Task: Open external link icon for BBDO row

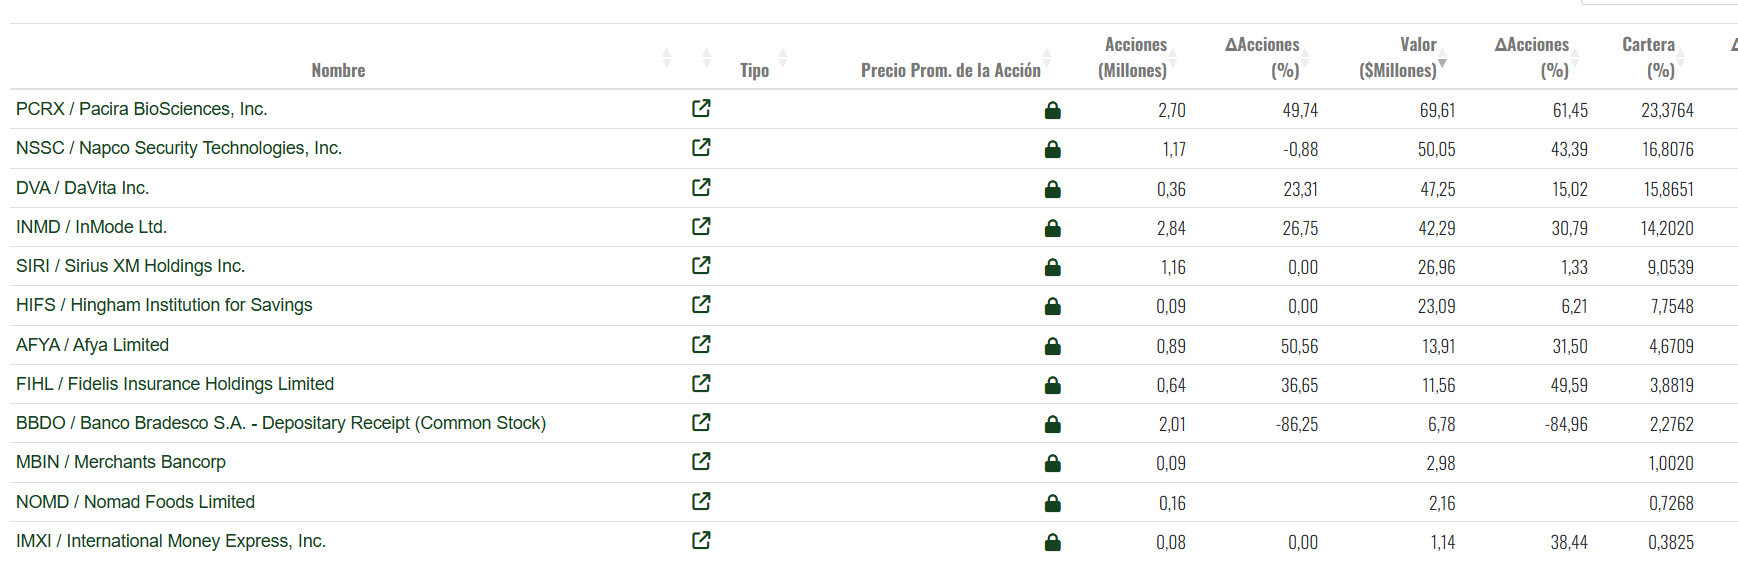Action: 701,422
